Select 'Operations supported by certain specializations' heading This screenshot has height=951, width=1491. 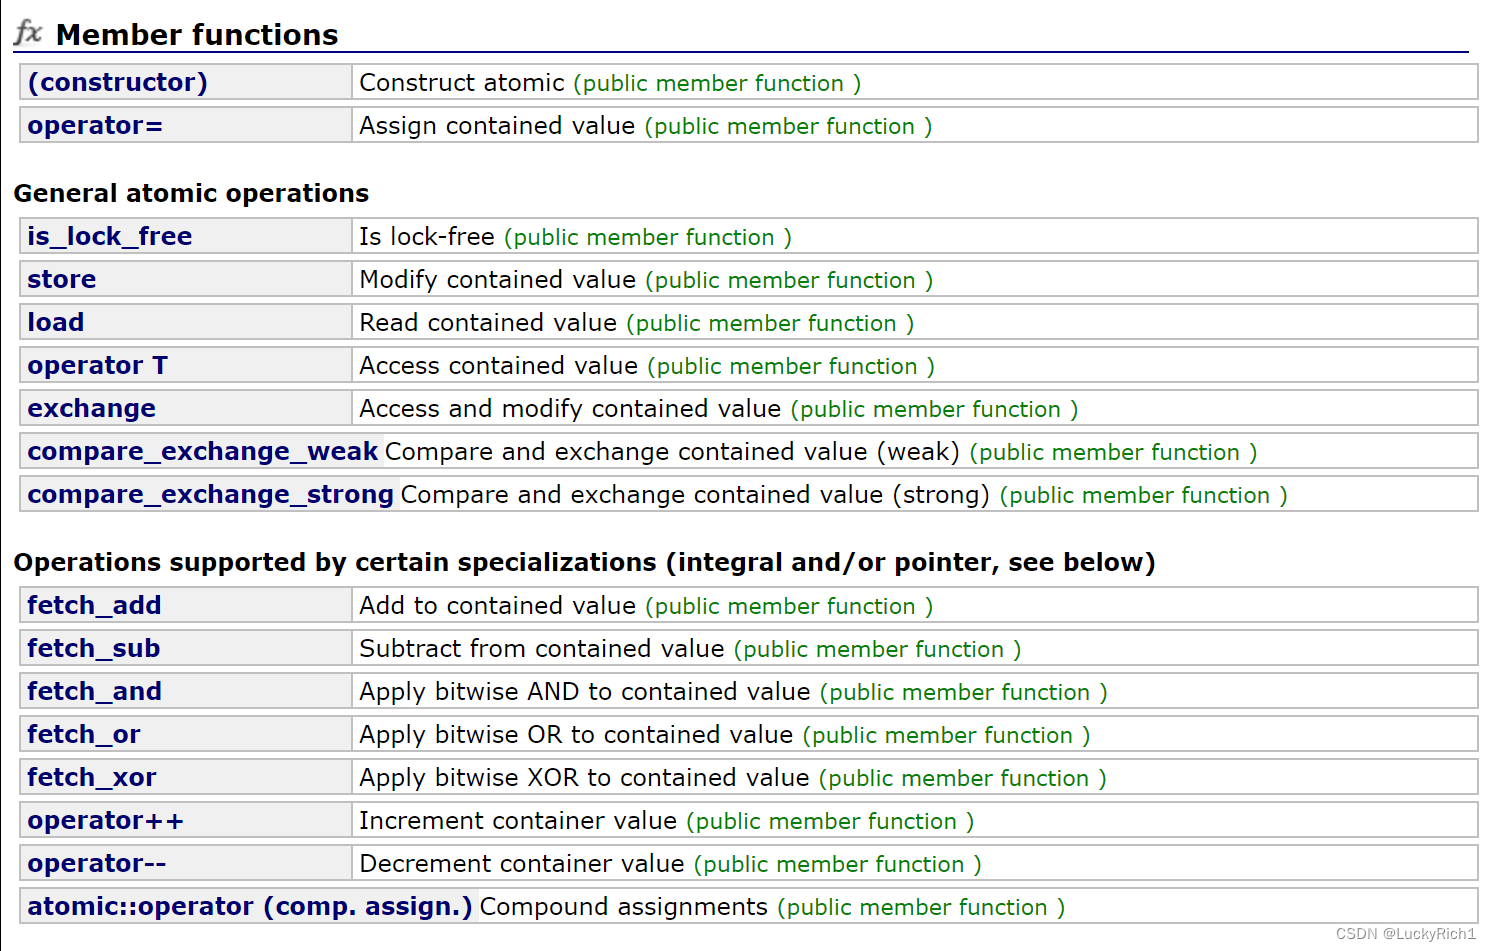coord(585,562)
